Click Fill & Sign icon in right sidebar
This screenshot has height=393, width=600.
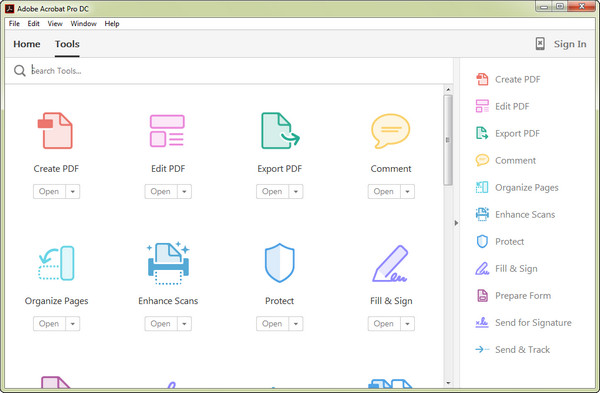[482, 269]
